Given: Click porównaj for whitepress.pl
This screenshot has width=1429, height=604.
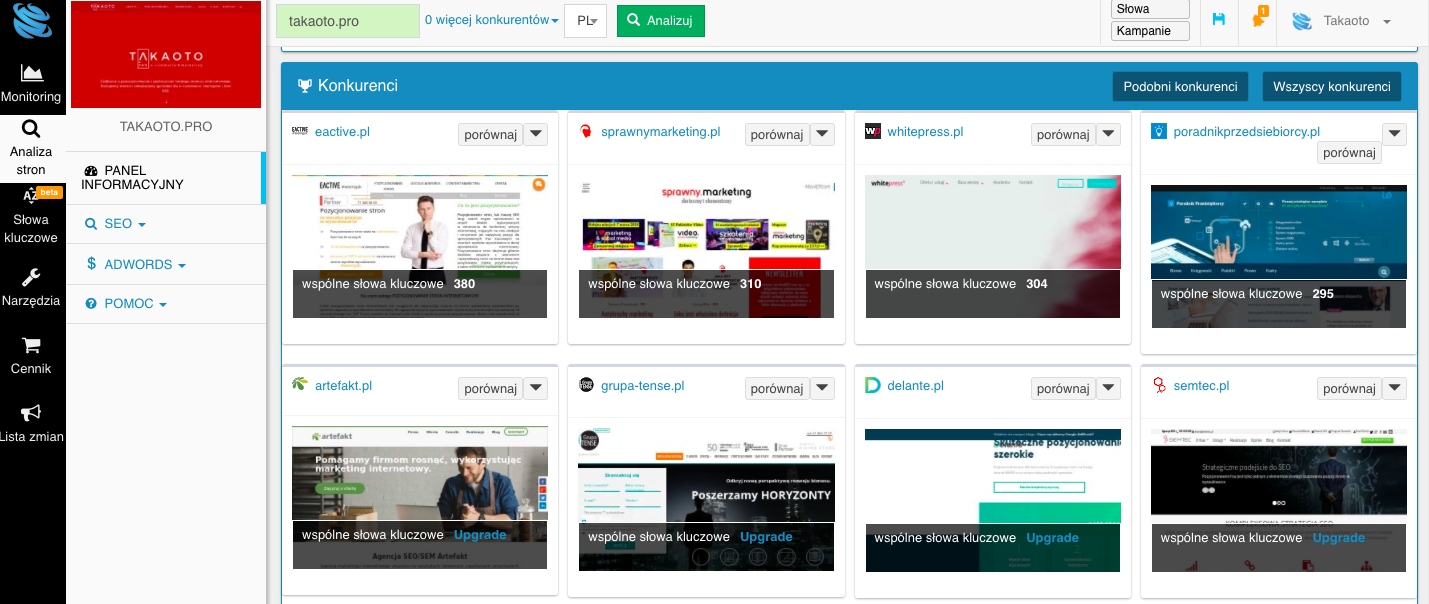Looking at the screenshot, I should [x=1062, y=135].
